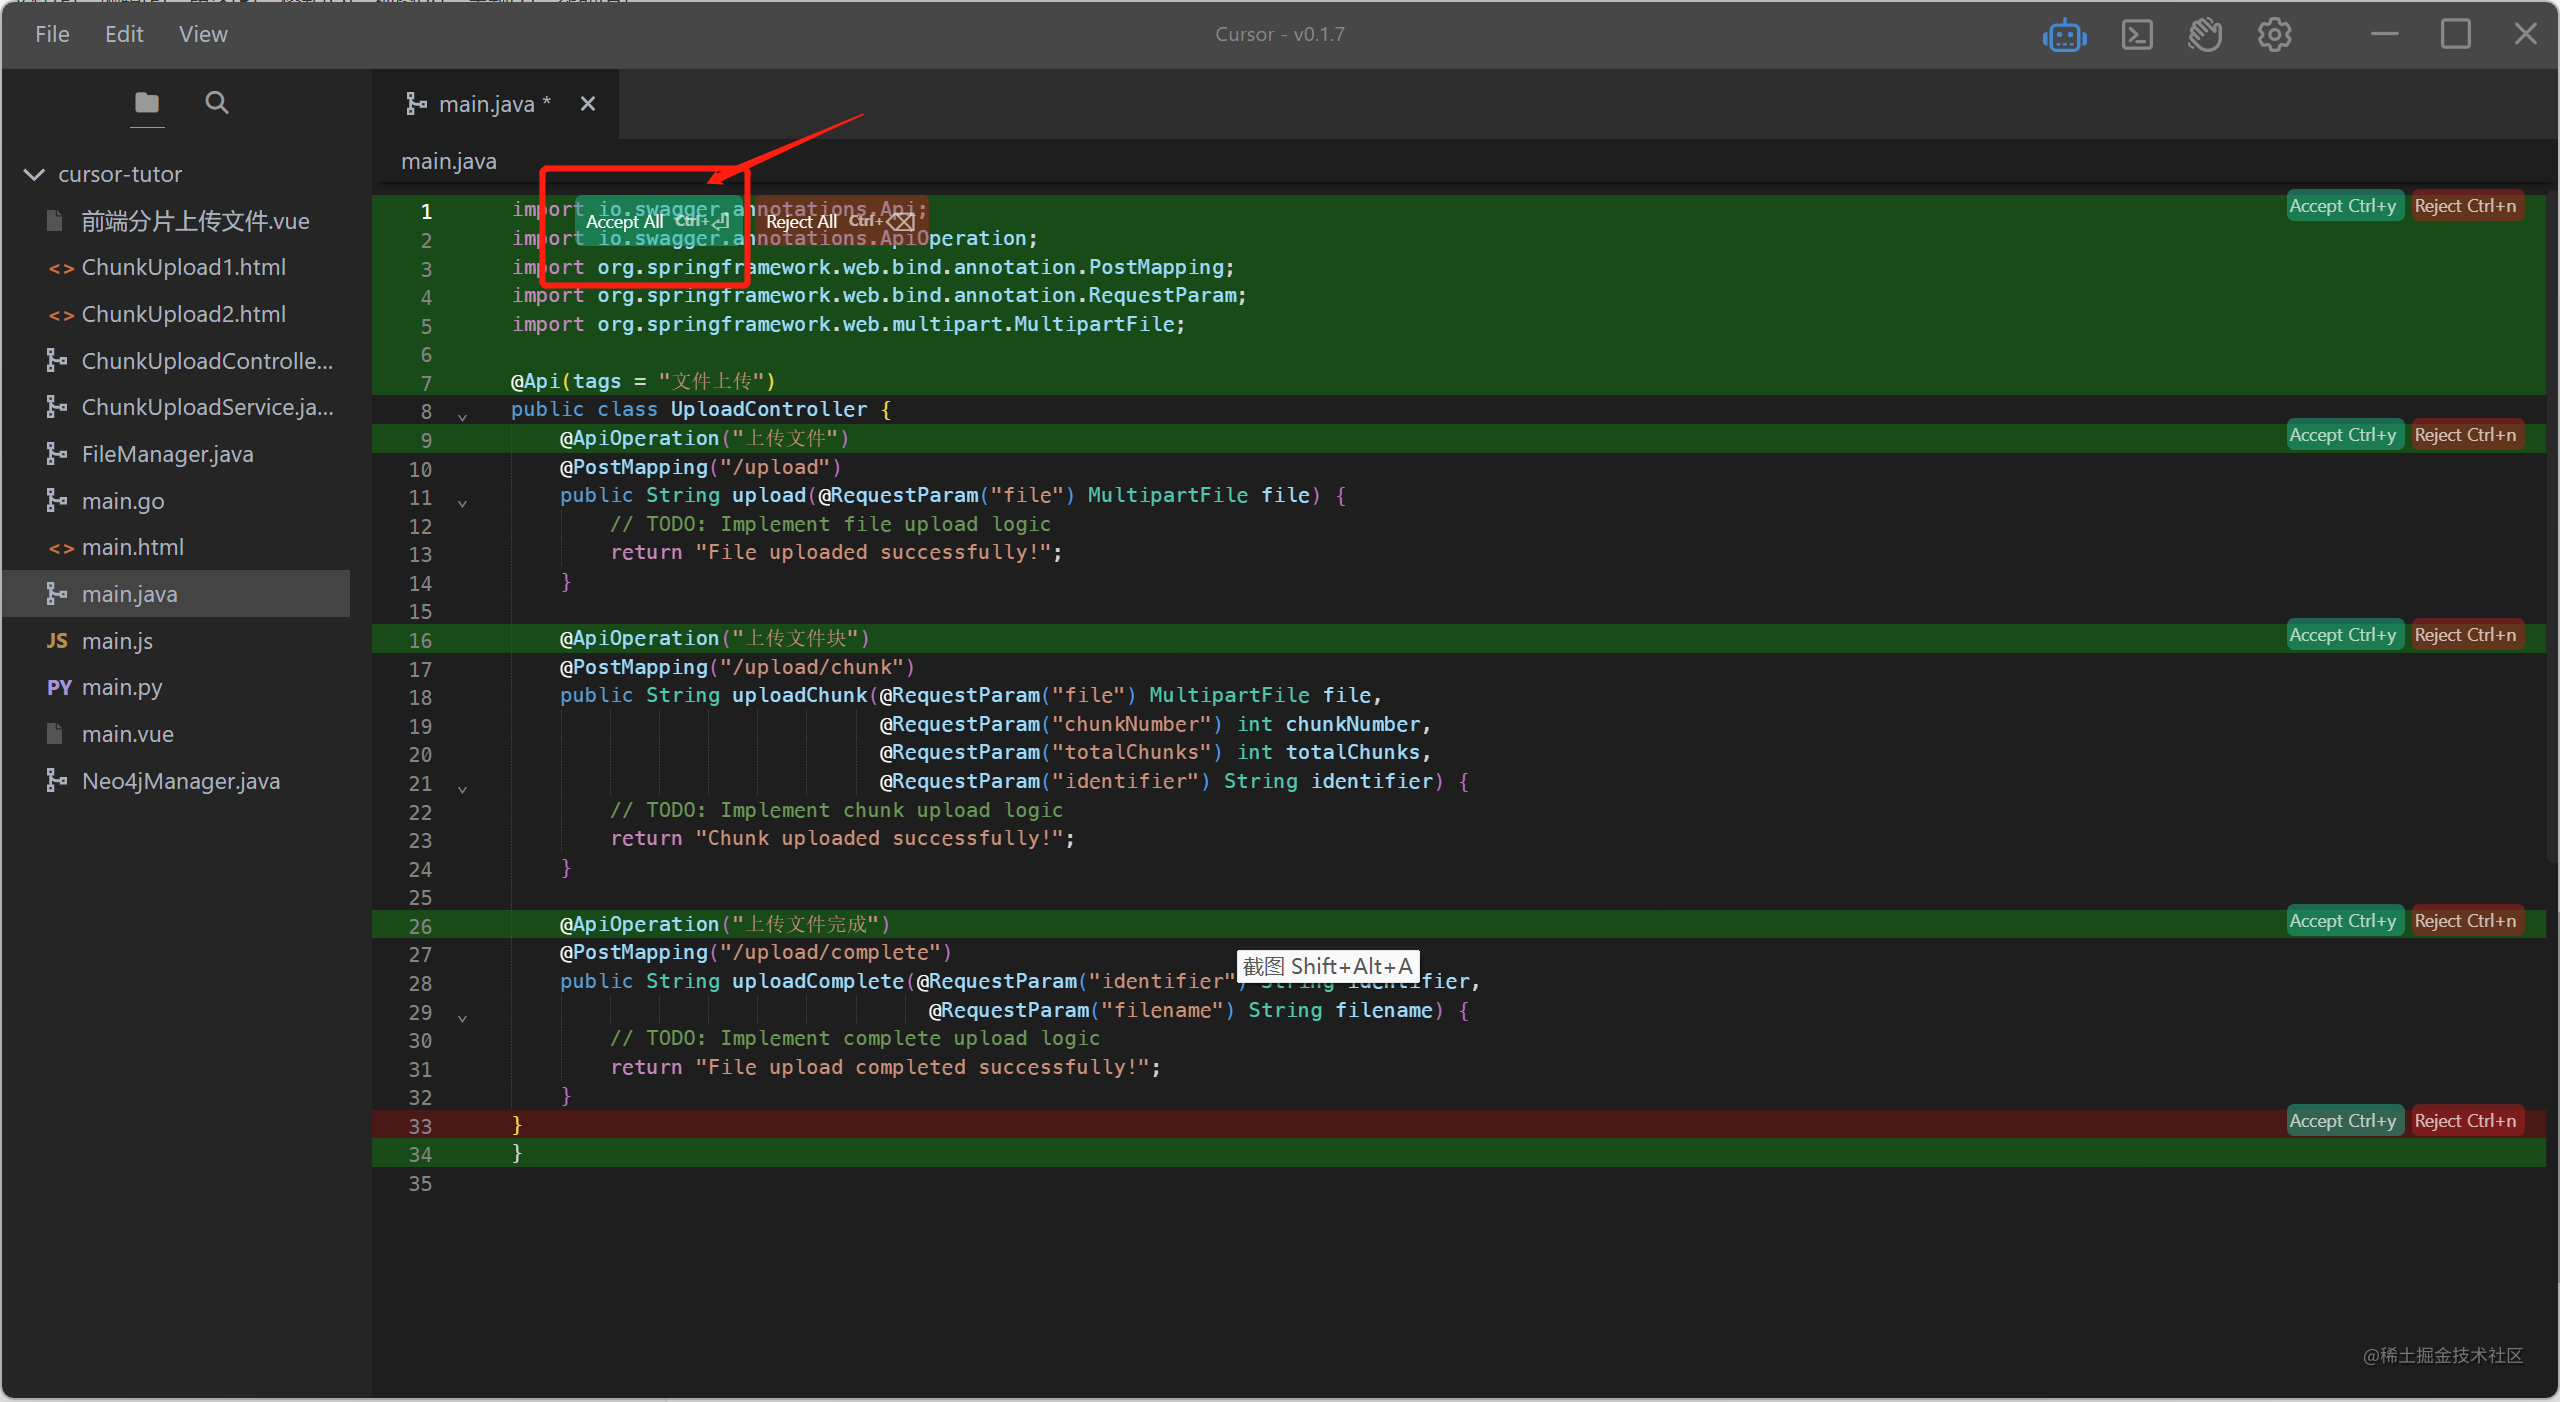
Task: Collapse the cursor-tutor folder
Action: coord(34,175)
